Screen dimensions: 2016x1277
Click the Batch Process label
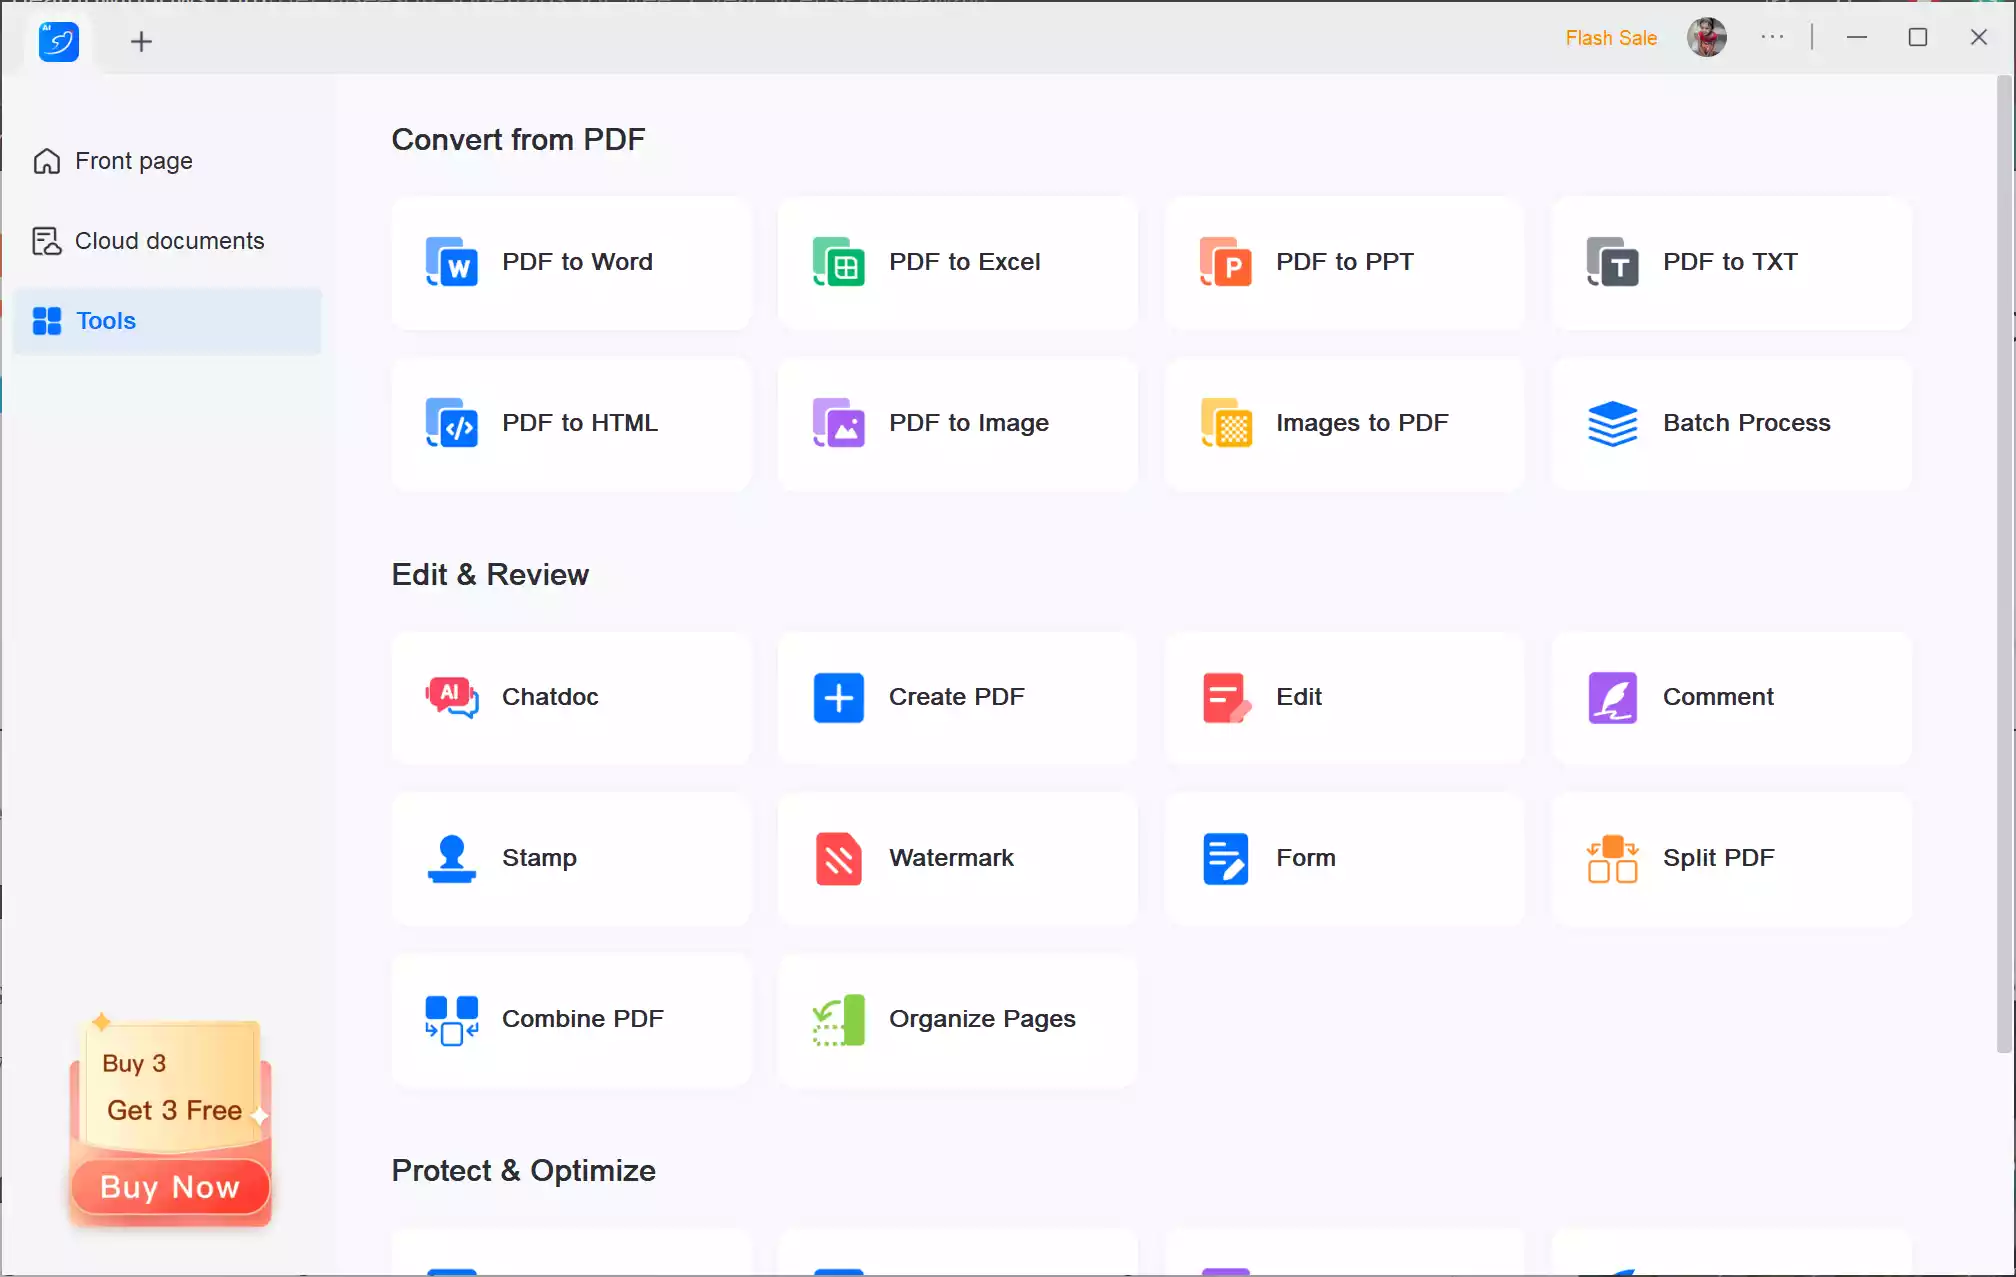[x=1746, y=423]
